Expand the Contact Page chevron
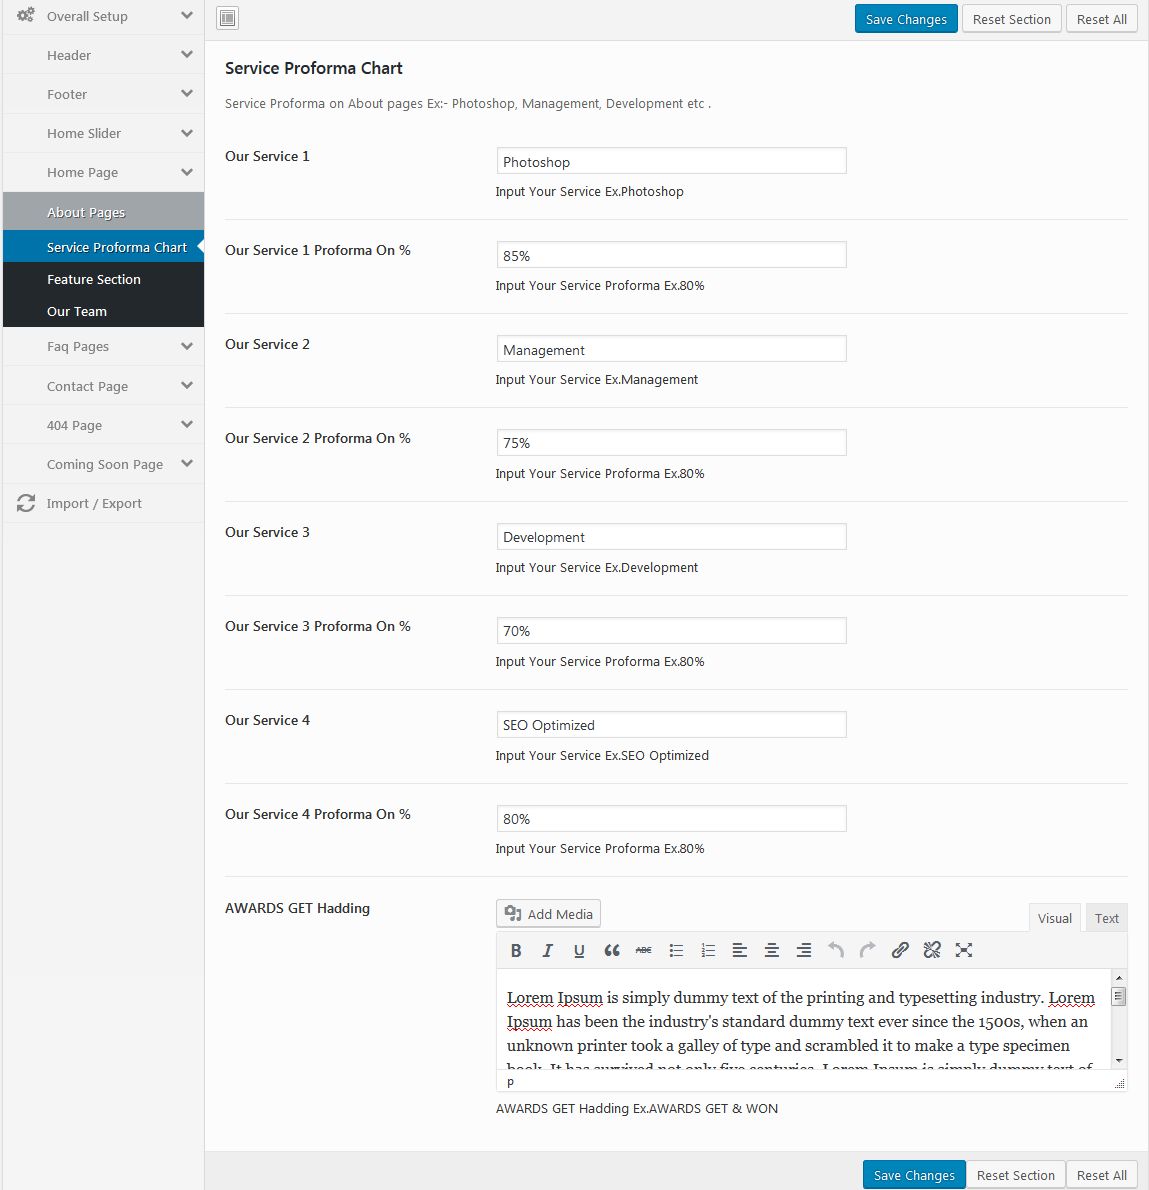 [187, 386]
